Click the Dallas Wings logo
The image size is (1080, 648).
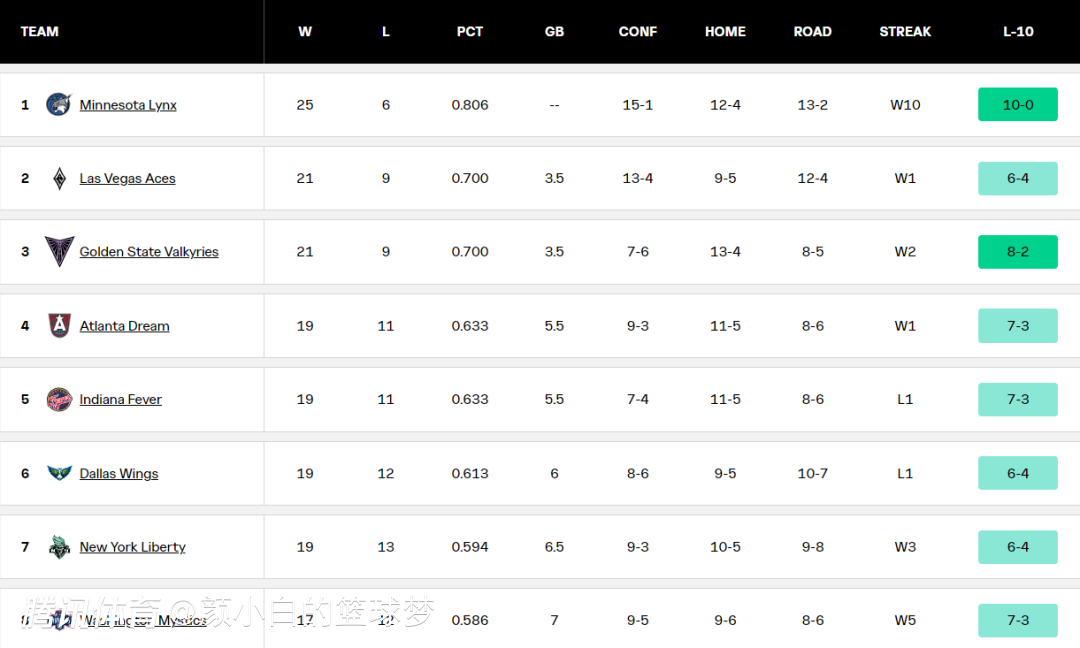(x=59, y=473)
